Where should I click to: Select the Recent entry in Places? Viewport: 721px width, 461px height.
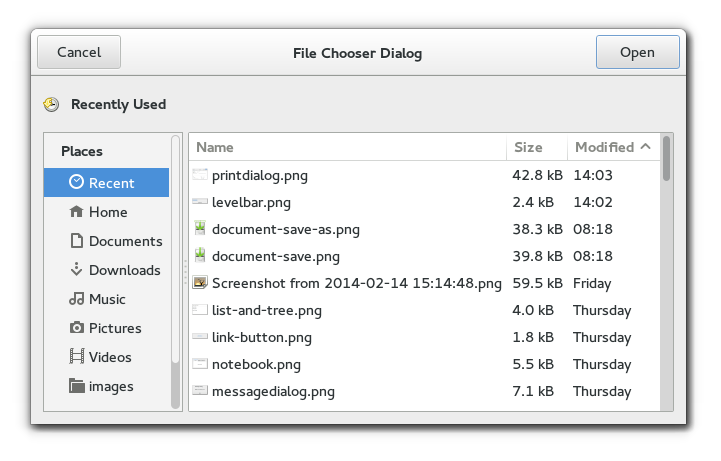(x=111, y=183)
